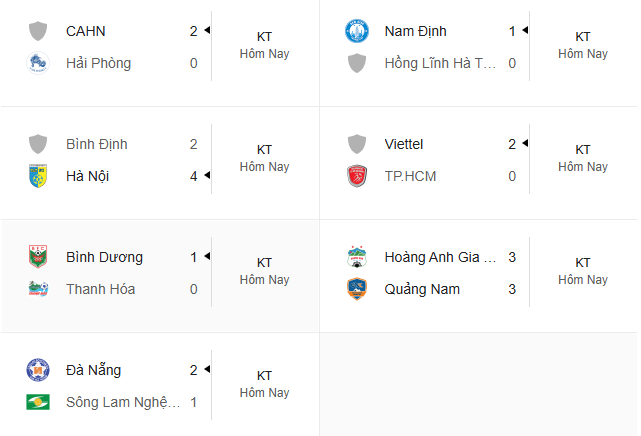Select the Sông Lam Nghệ An green logo
The width and height of the screenshot is (641, 436).
click(x=38, y=402)
